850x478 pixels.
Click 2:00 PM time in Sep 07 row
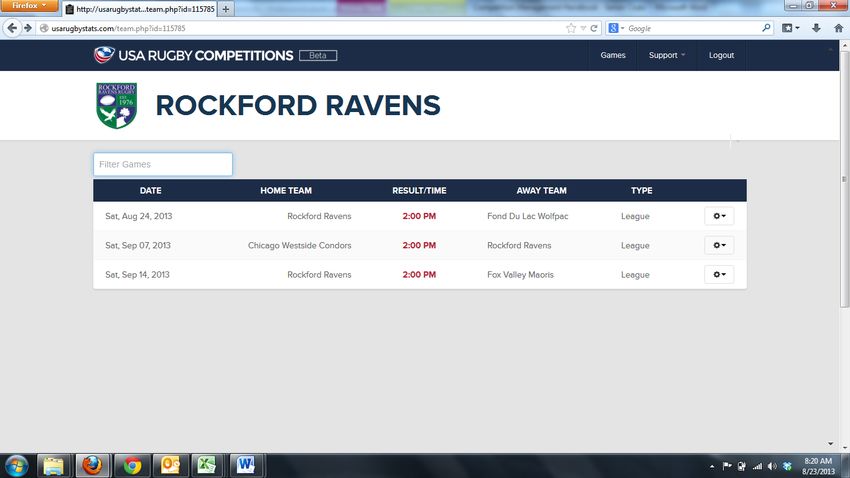[x=419, y=246]
